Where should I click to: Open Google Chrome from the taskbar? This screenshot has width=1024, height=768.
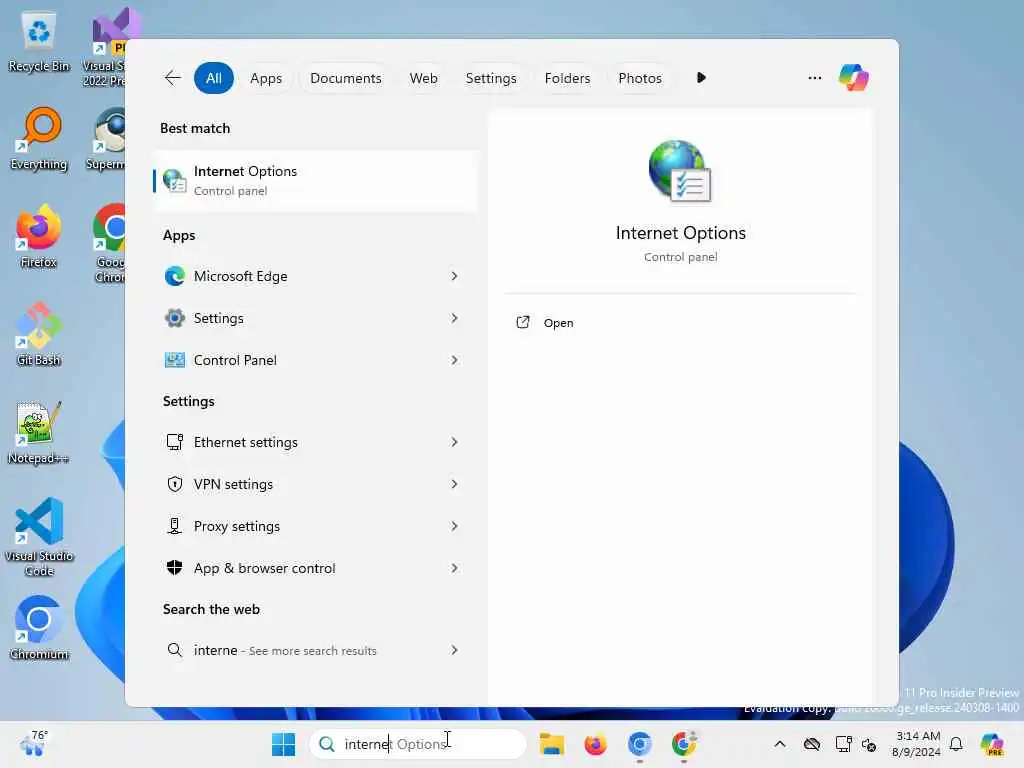click(684, 744)
